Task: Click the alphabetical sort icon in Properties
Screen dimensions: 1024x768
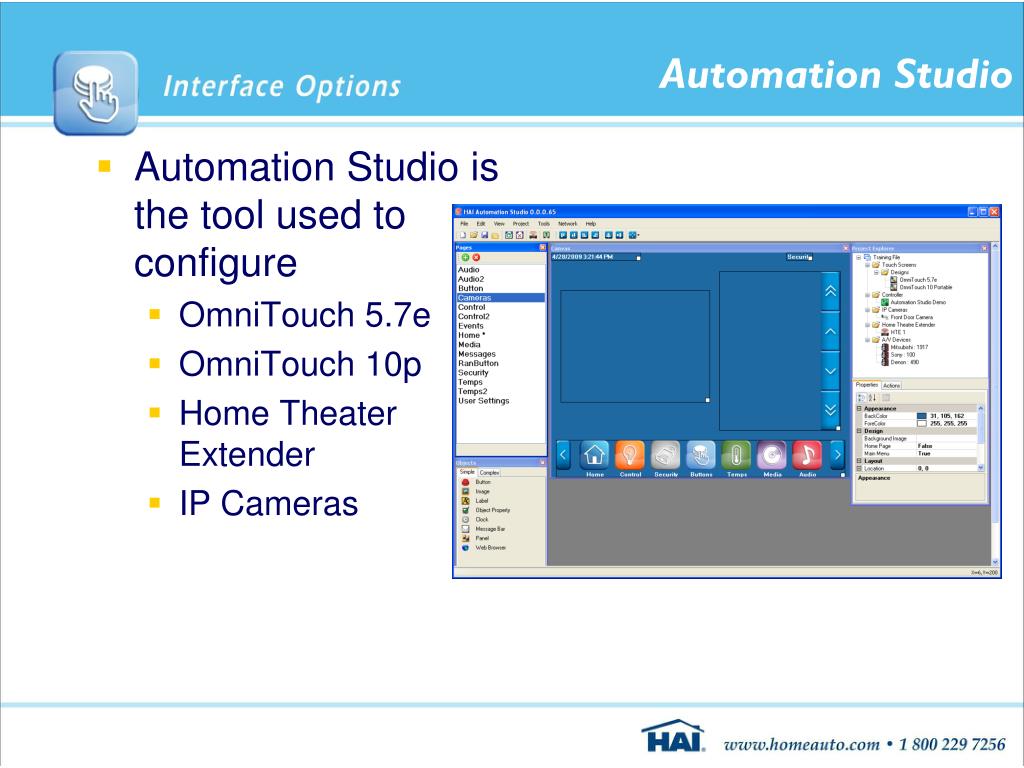Action: click(872, 398)
